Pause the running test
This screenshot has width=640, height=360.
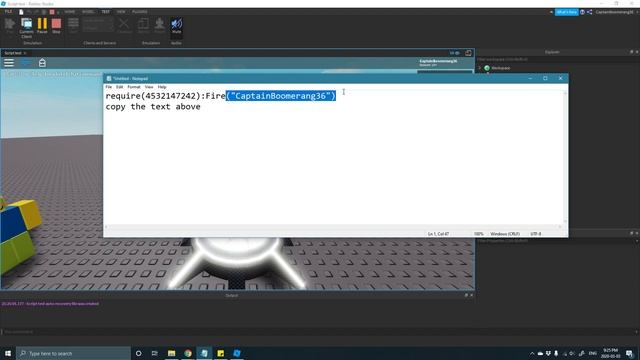[x=42, y=25]
